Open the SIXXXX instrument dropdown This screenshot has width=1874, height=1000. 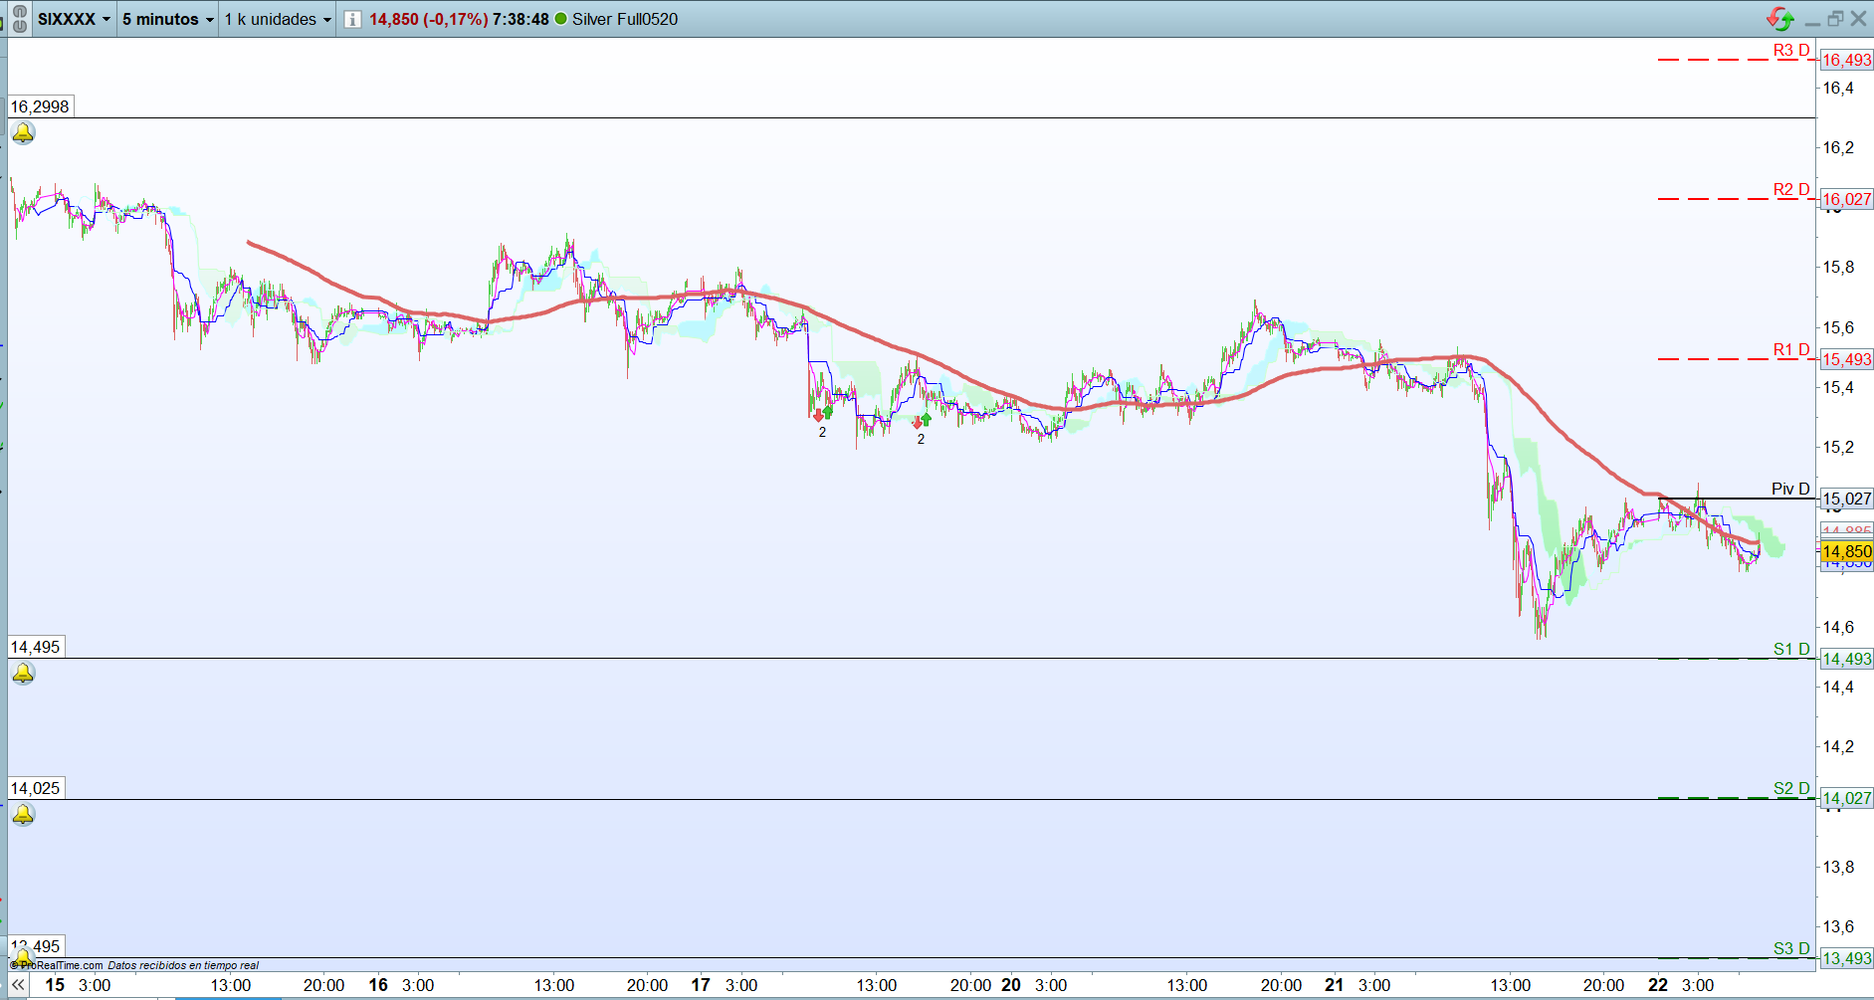pyautogui.click(x=70, y=18)
